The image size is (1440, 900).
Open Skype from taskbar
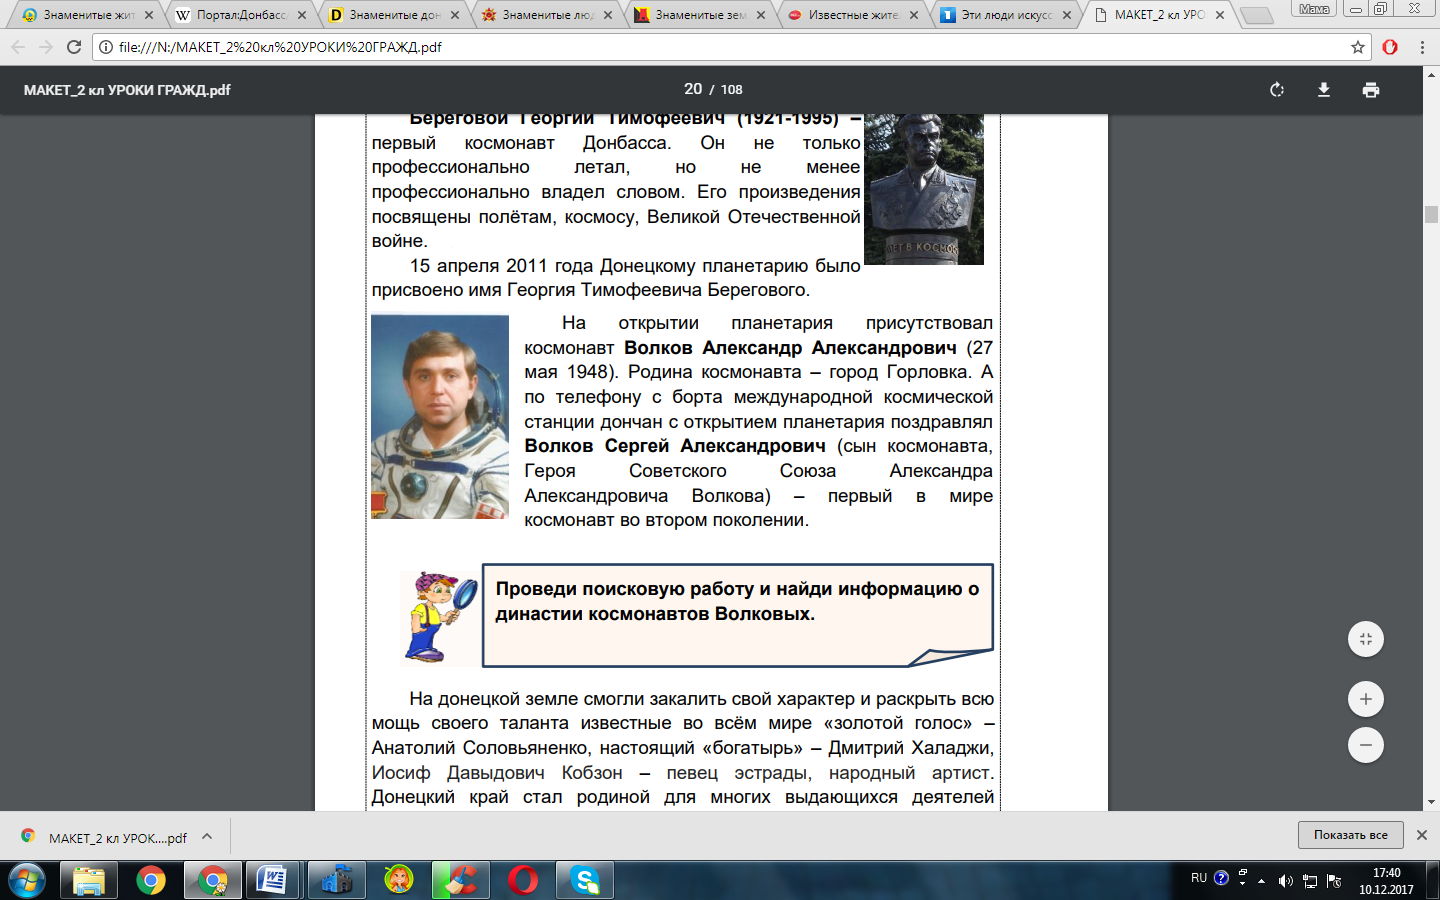pos(584,881)
